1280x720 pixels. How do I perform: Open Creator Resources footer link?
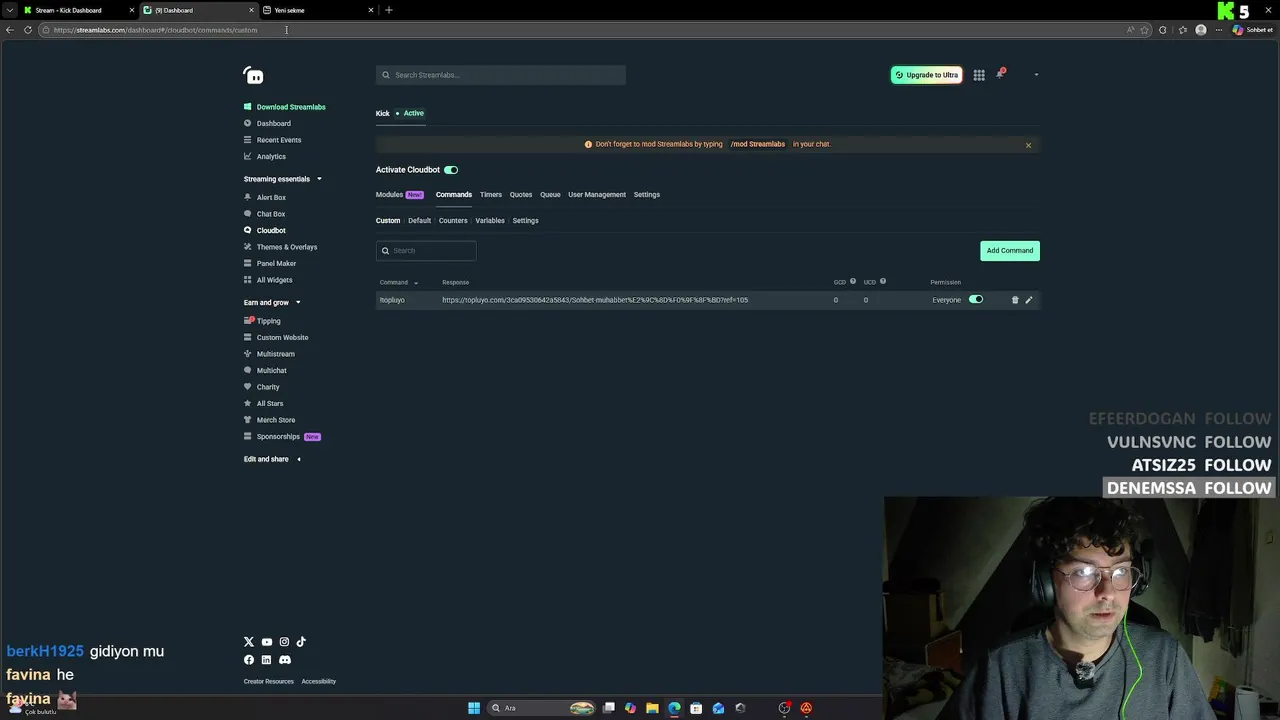click(269, 682)
